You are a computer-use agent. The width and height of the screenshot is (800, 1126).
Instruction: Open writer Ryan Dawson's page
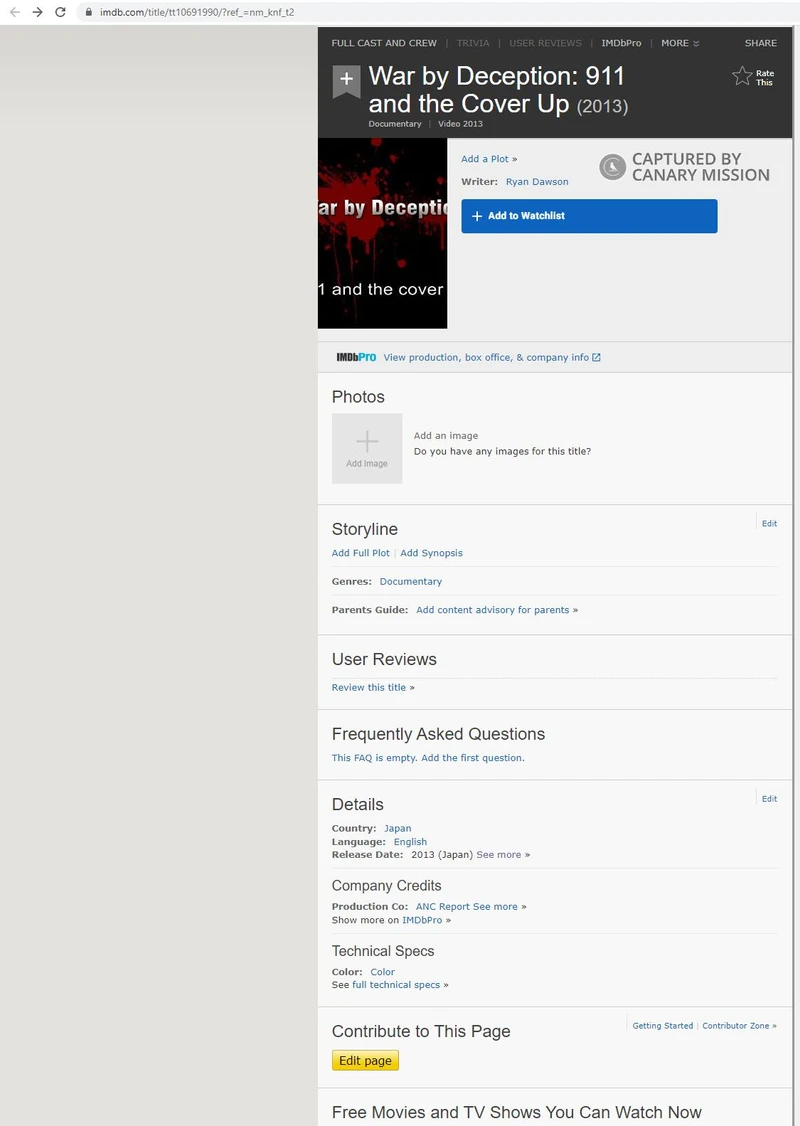click(x=537, y=182)
